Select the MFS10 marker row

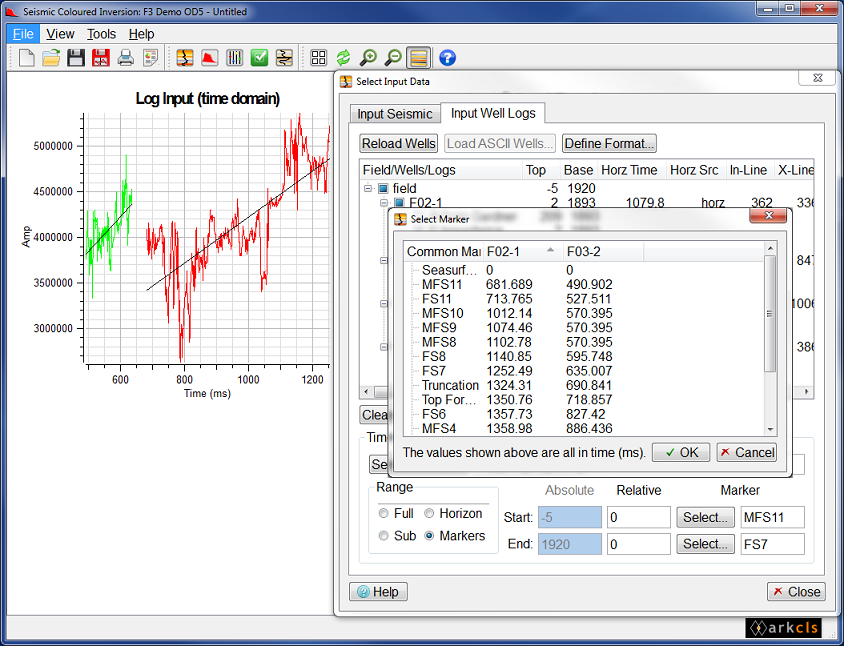(584, 313)
